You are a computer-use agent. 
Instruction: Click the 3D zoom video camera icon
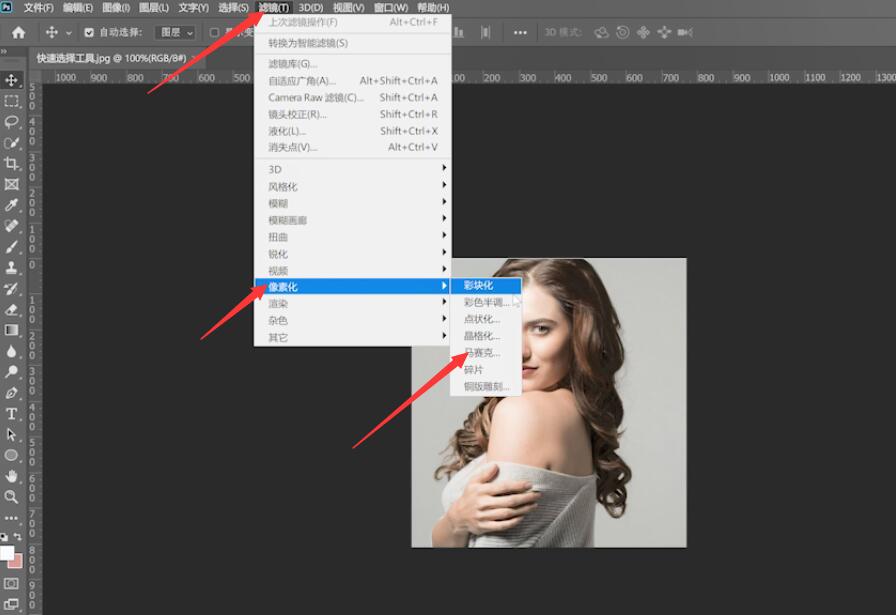pos(685,33)
